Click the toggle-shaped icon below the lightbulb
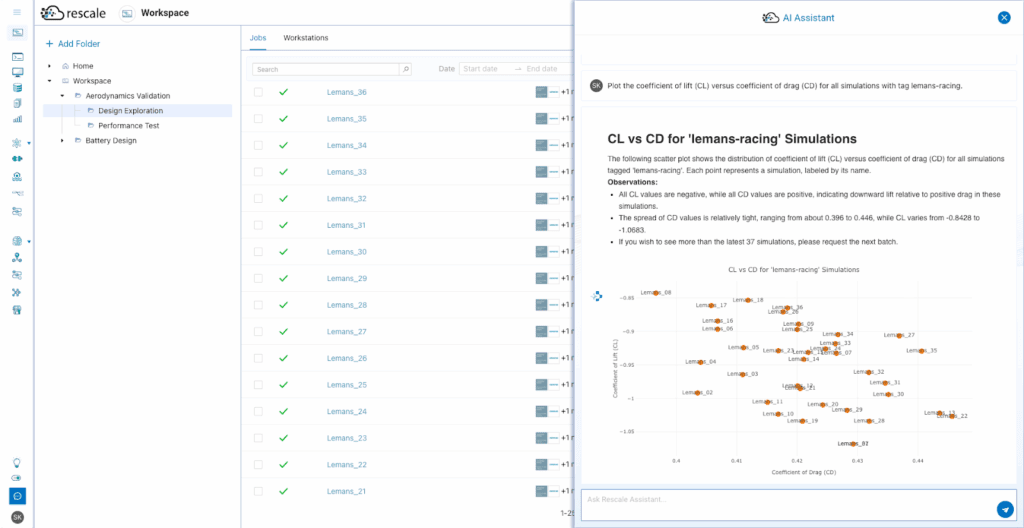 tap(17, 478)
